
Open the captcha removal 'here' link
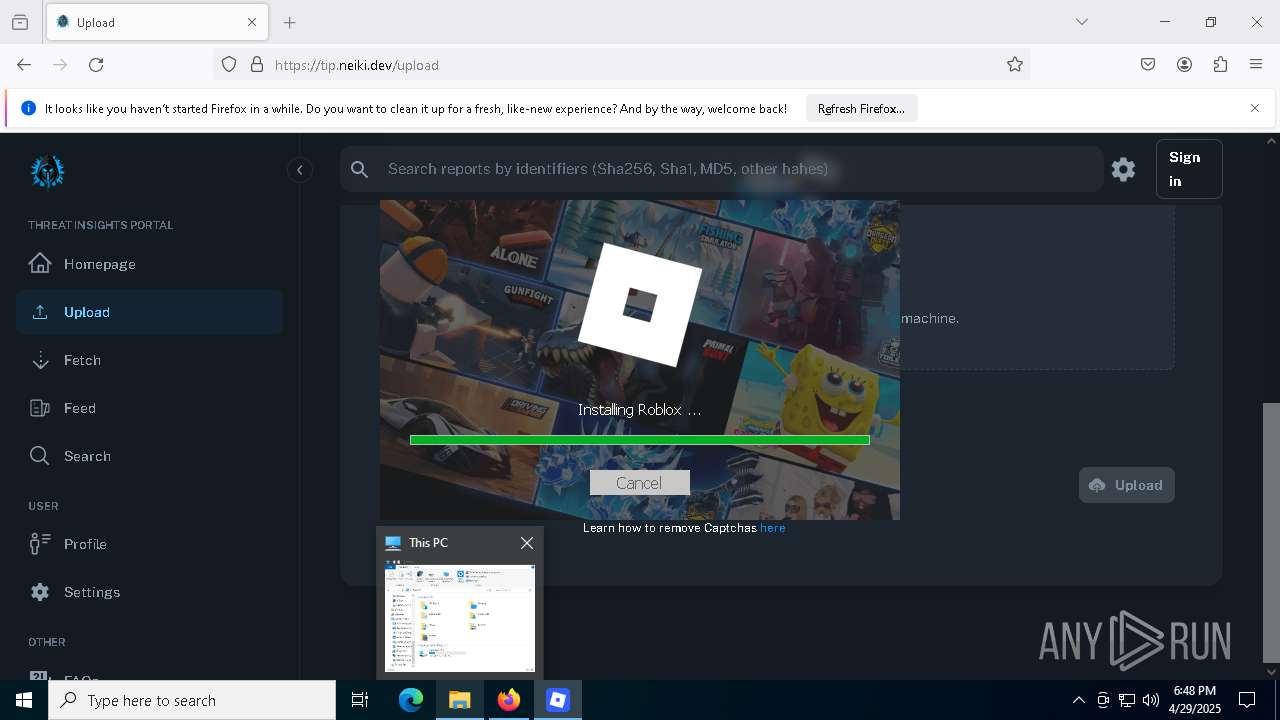772,528
